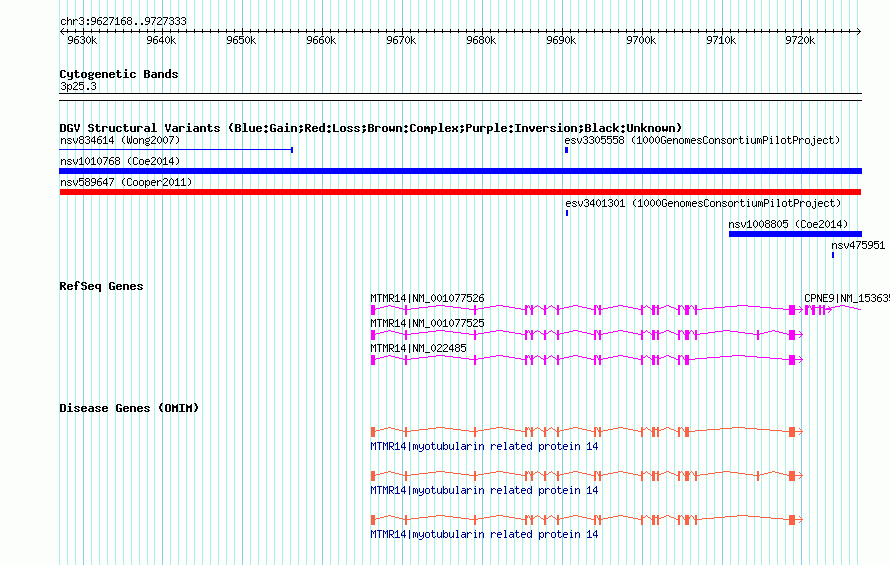Image resolution: width=890 pixels, height=565 pixels.
Task: Click the blue nsv1008805 gain bar
Action: (x=795, y=234)
